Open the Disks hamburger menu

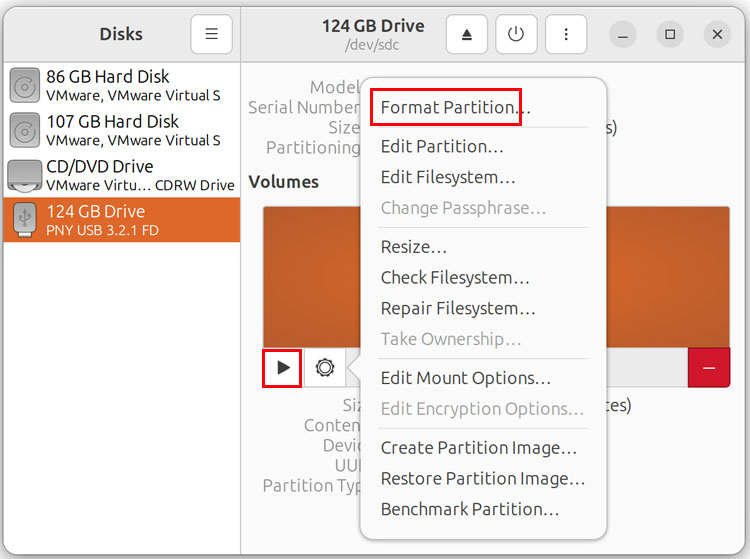[211, 34]
